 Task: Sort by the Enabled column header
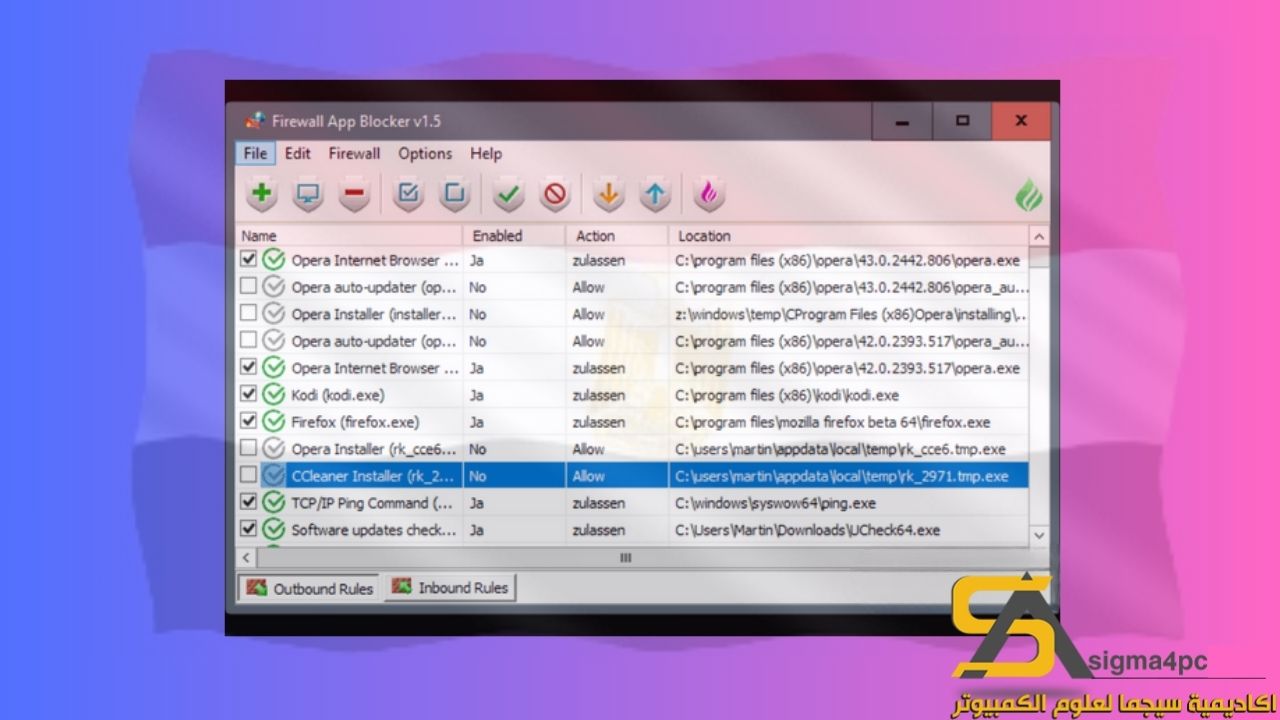[515, 236]
